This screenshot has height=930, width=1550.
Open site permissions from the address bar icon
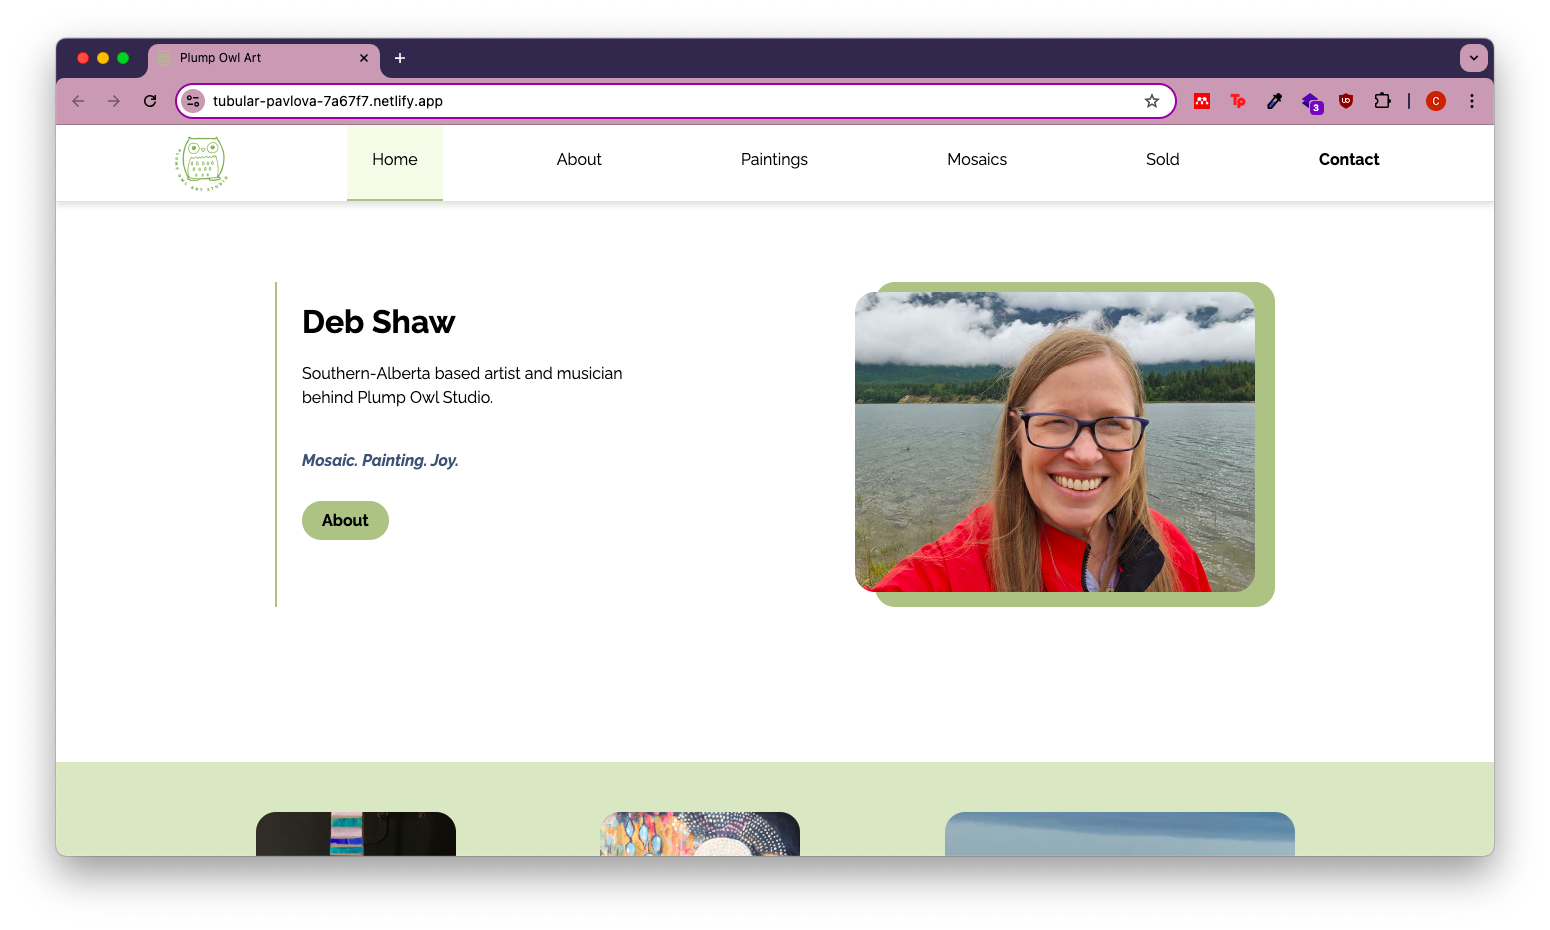192,101
